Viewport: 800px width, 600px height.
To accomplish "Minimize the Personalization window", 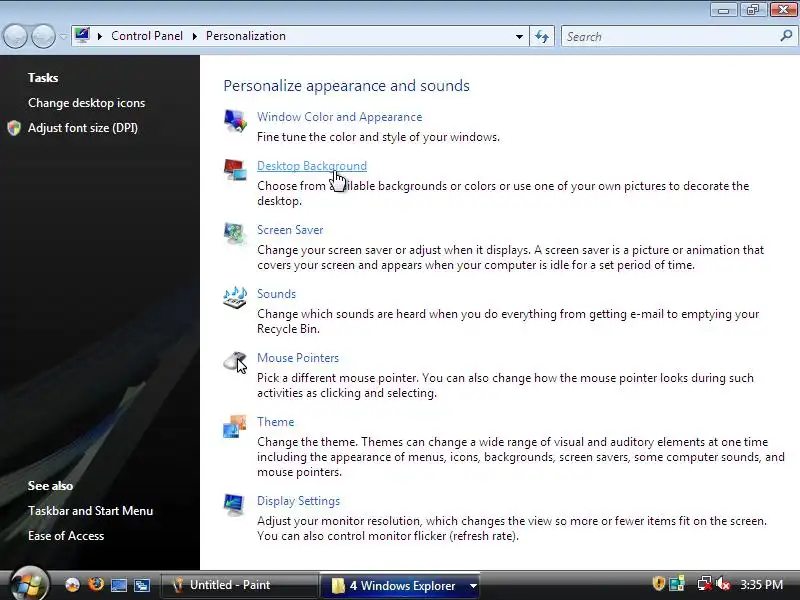I will pos(724,10).
